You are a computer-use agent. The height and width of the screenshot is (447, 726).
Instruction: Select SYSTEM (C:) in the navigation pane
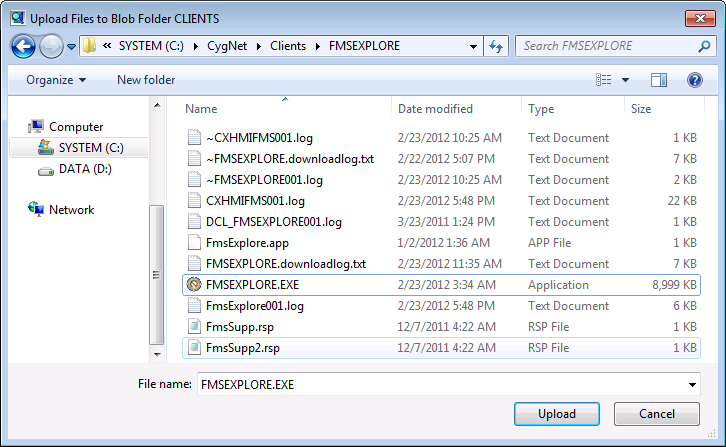[91, 148]
